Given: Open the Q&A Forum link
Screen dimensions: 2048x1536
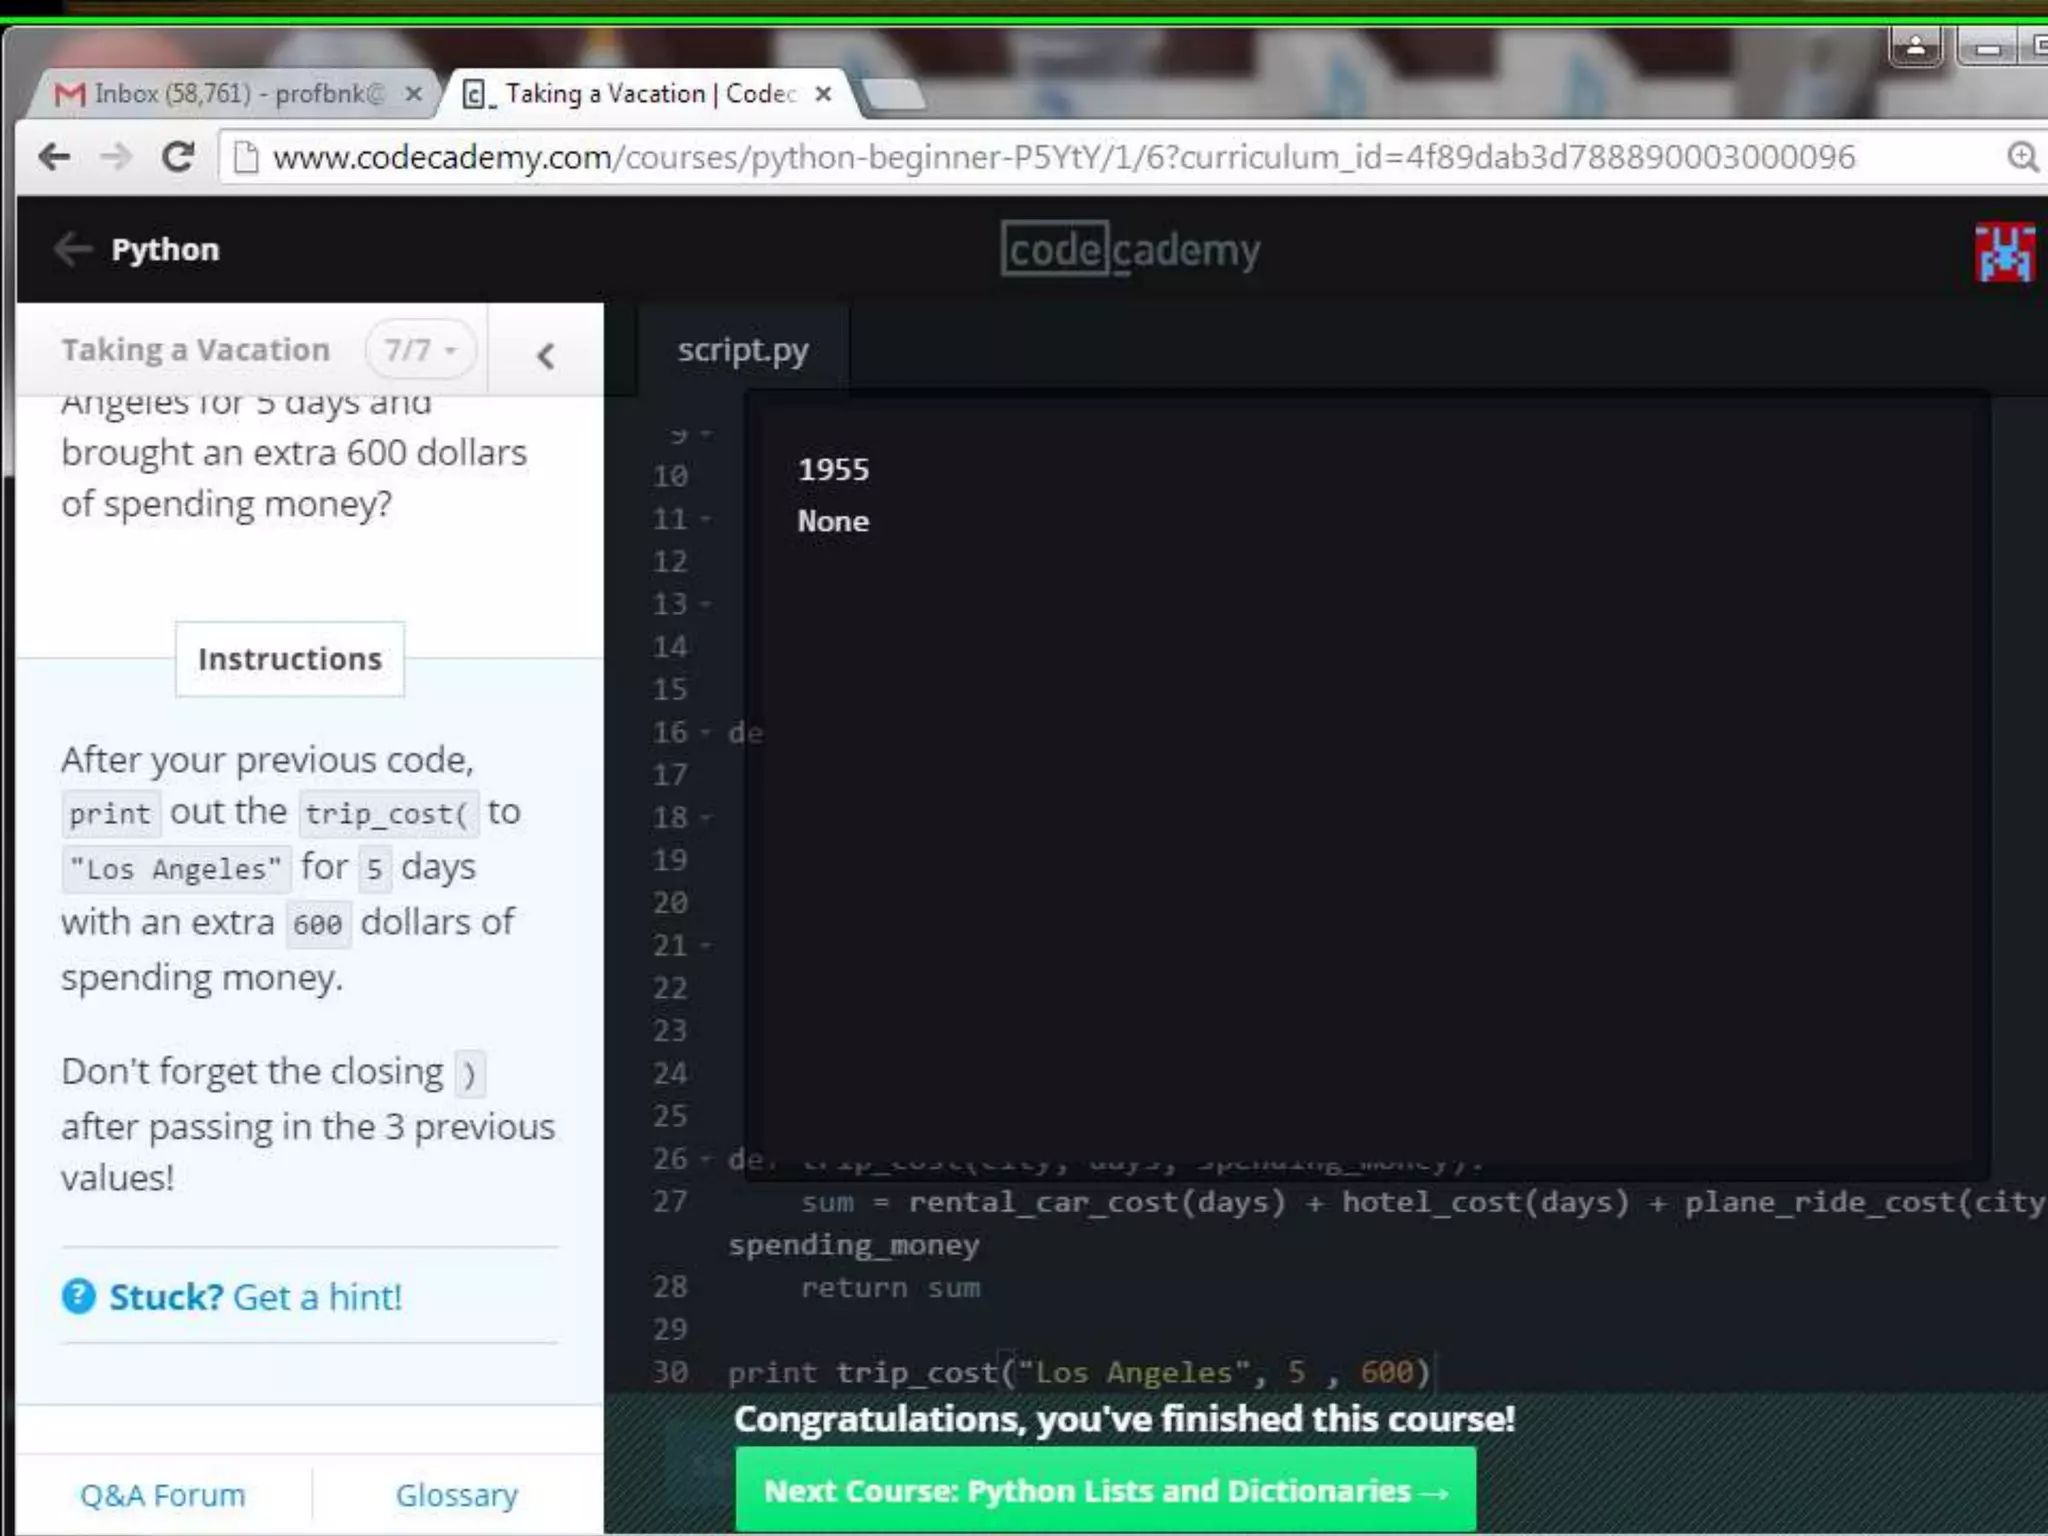Looking at the screenshot, I should [x=162, y=1495].
